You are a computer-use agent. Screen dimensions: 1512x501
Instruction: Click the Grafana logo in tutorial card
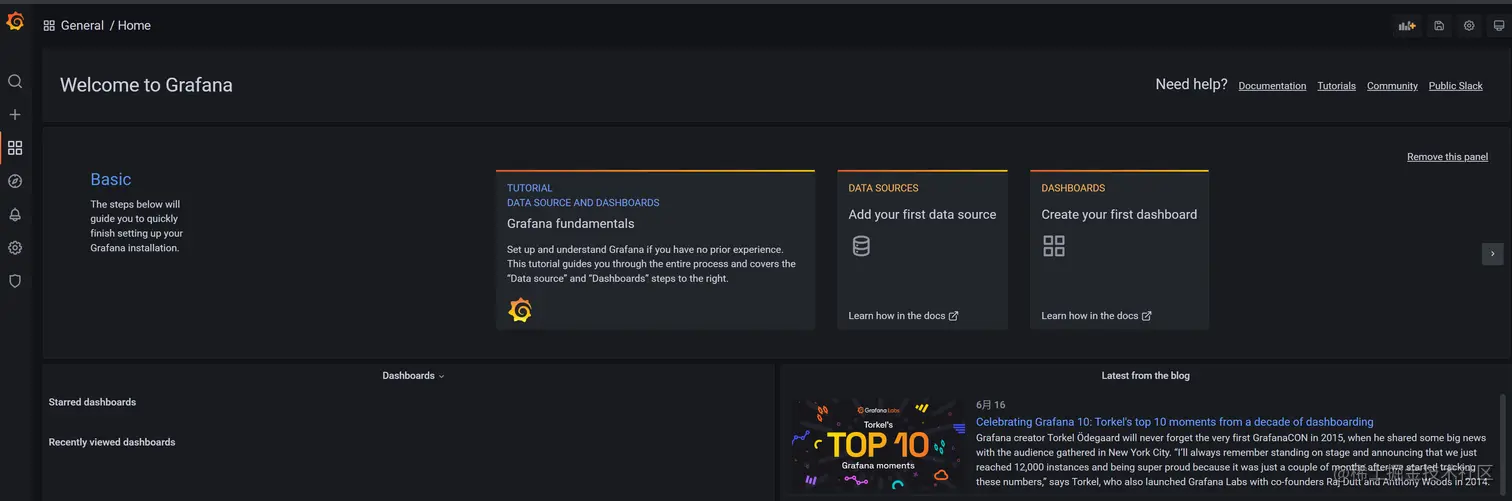520,310
